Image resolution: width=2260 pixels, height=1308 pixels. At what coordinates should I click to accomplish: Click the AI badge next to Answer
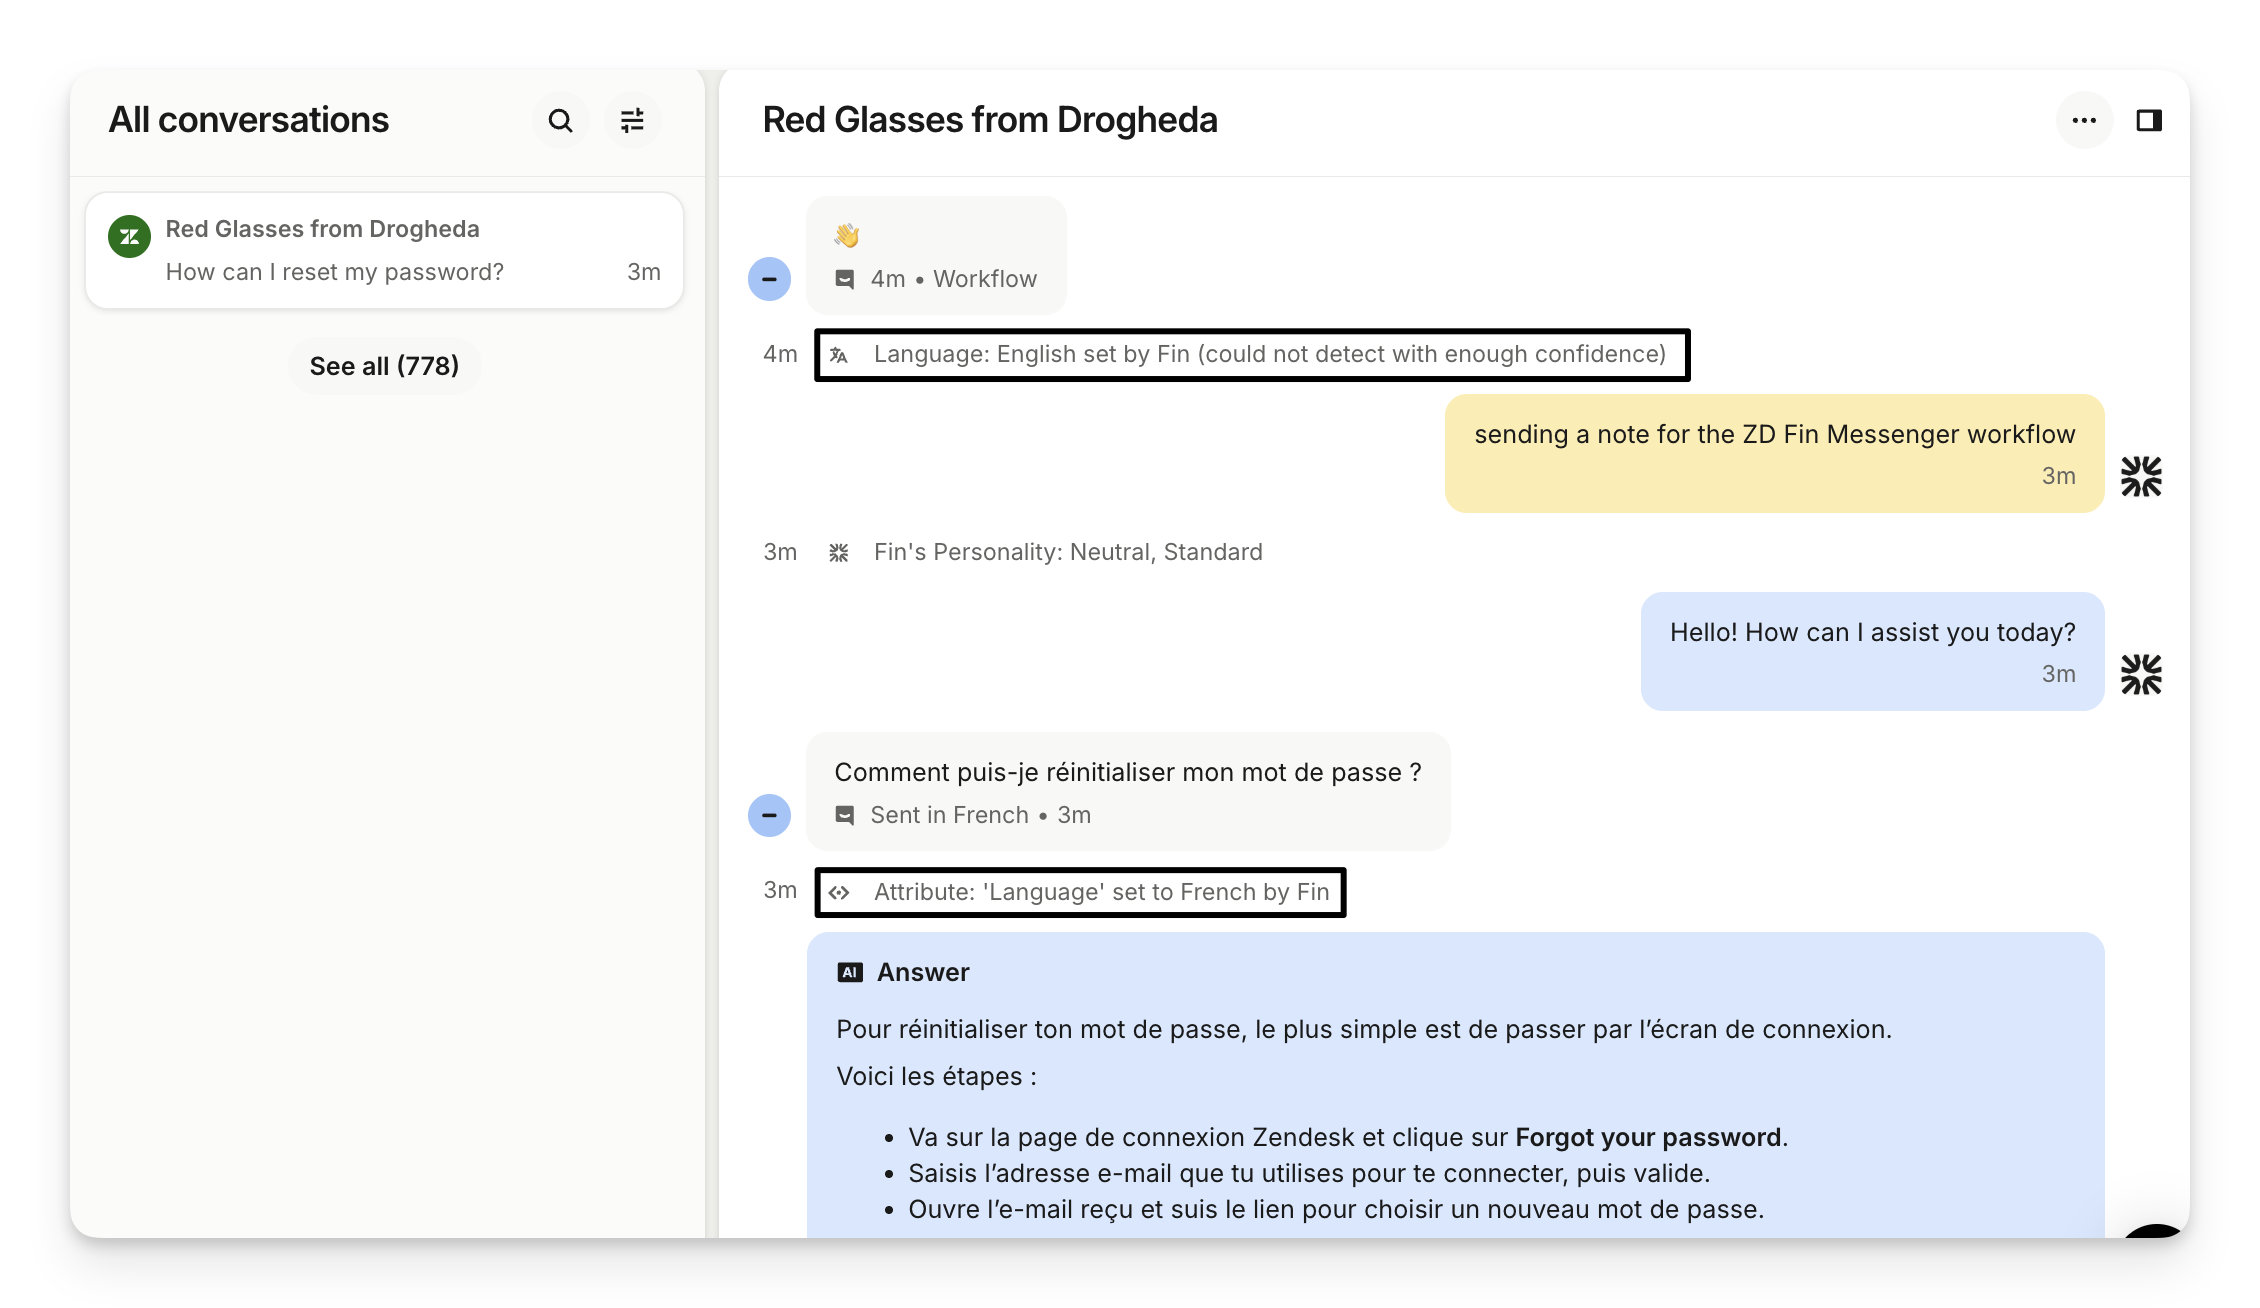(x=850, y=972)
